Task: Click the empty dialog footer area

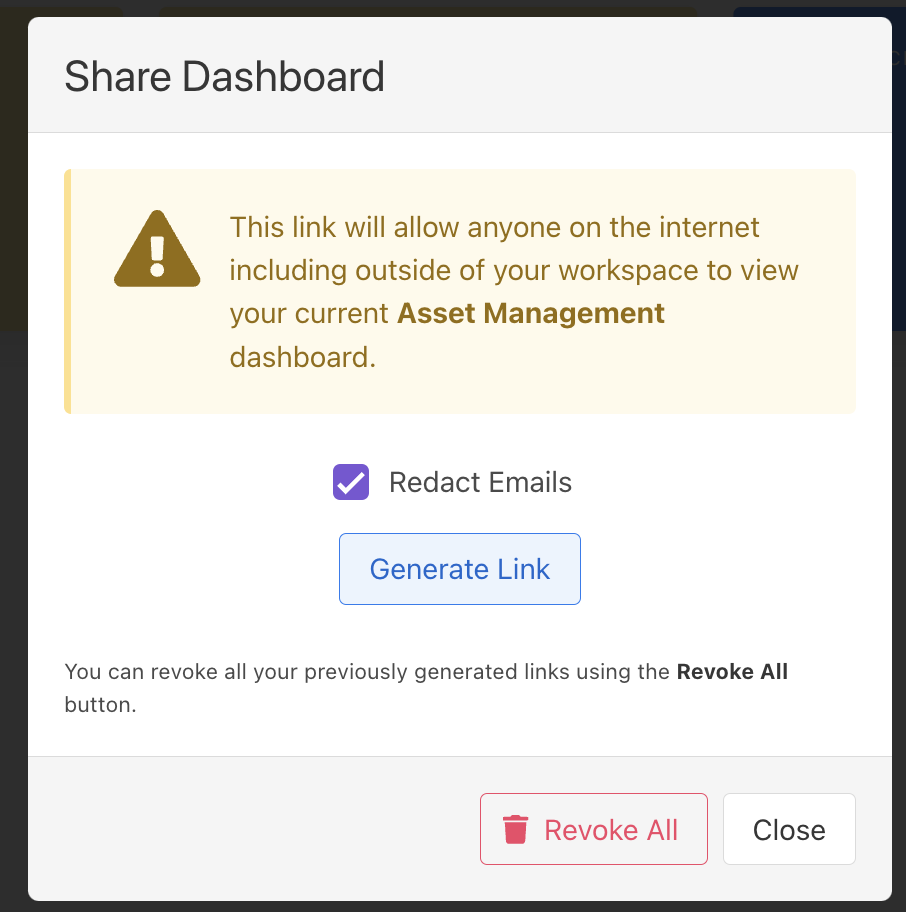Action: (x=250, y=828)
